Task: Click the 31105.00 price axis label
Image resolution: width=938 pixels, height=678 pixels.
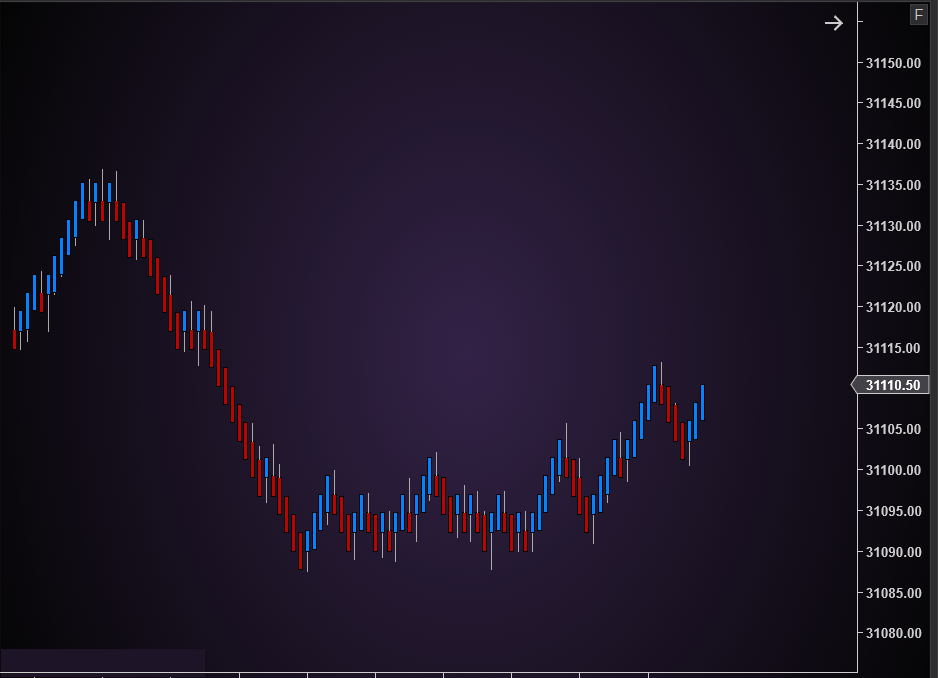Action: tap(893, 429)
